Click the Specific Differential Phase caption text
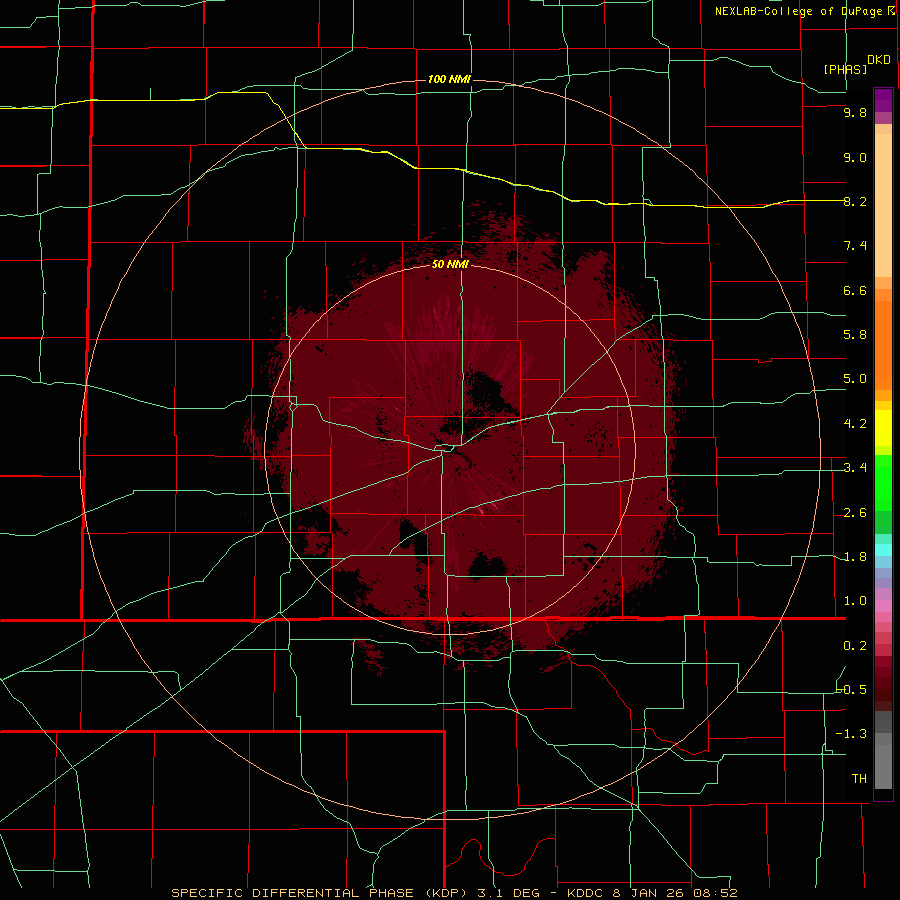Screen dimensions: 900x900 click(454, 893)
